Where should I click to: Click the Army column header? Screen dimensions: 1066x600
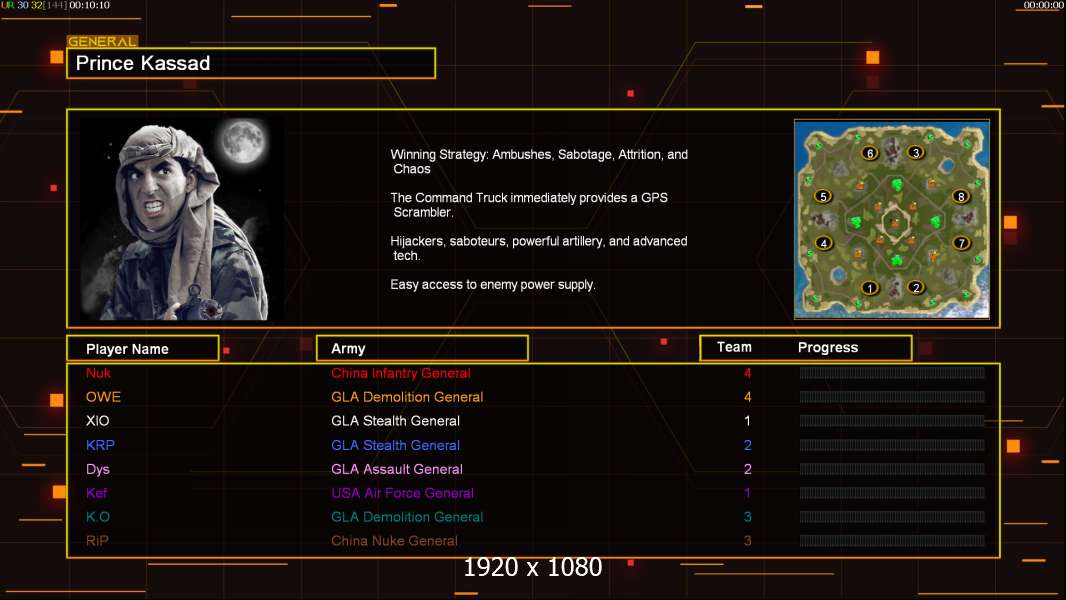point(422,349)
